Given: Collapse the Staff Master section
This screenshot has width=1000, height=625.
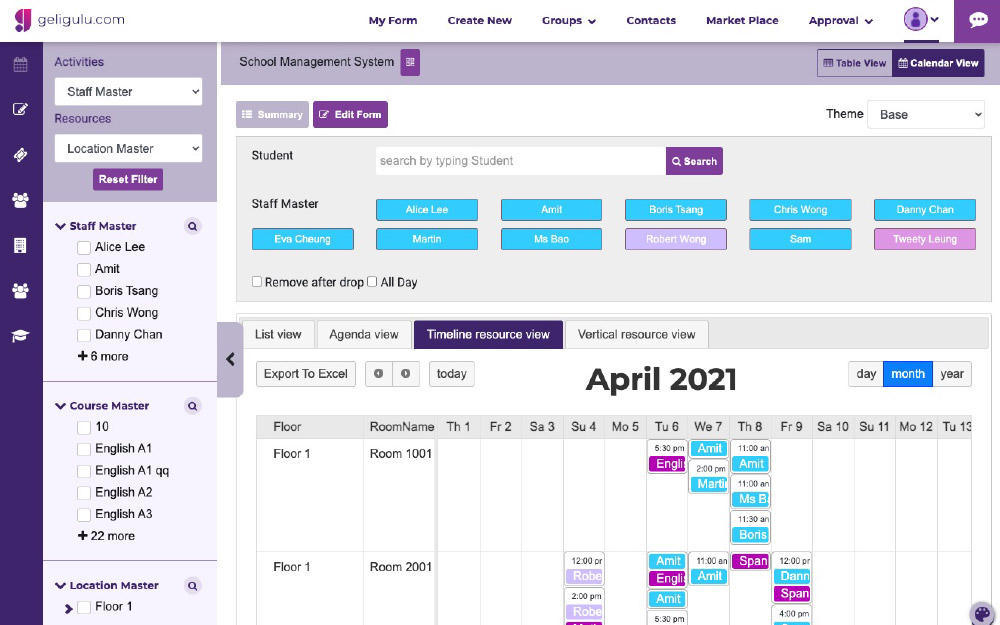Looking at the screenshot, I should [61, 226].
